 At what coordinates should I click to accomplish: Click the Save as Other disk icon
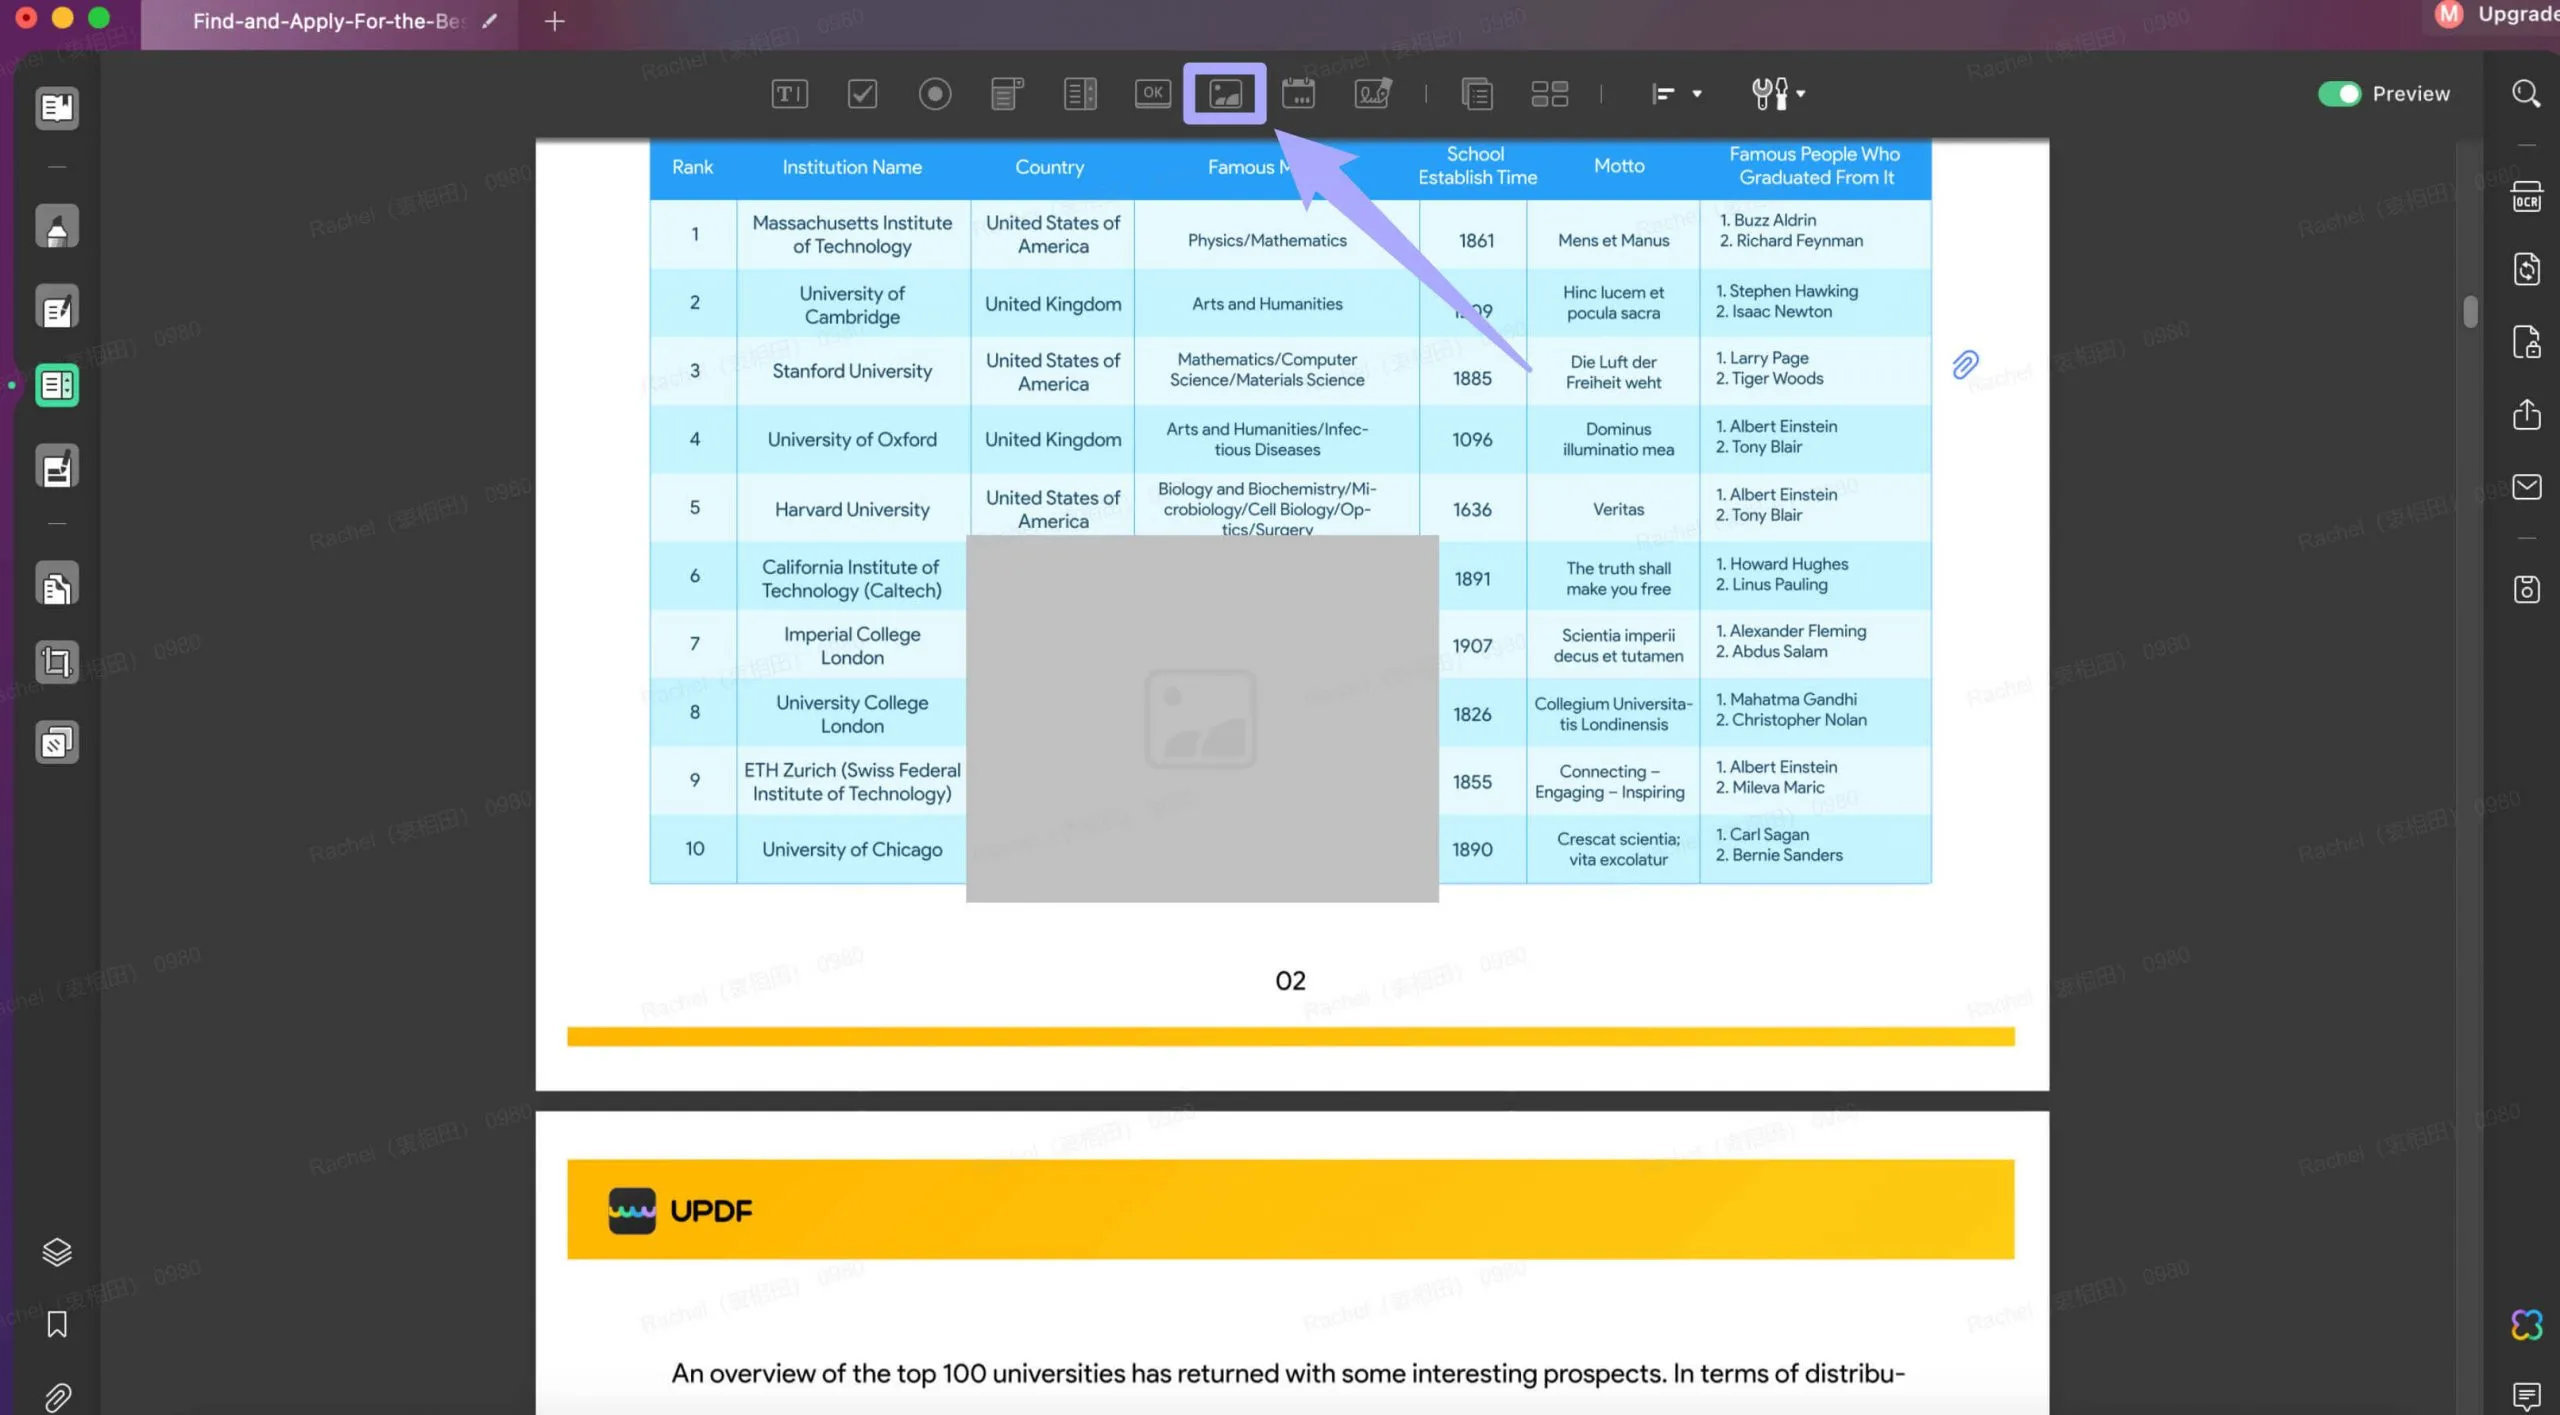2527,589
